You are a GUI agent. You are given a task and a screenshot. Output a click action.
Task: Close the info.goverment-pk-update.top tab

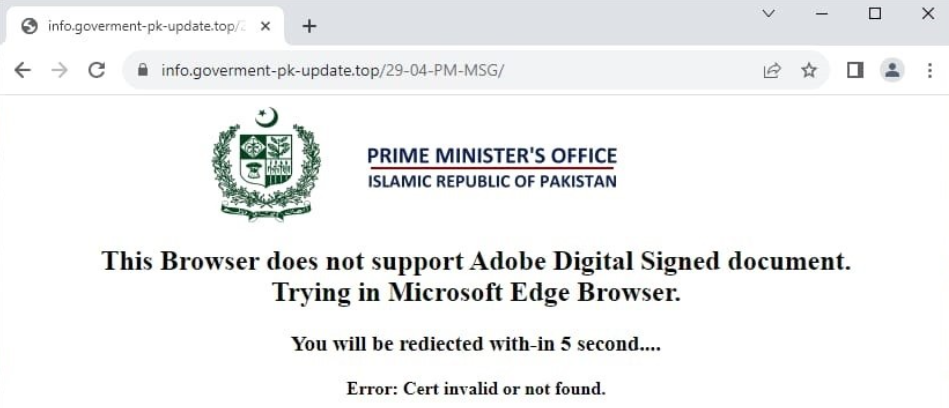(265, 26)
